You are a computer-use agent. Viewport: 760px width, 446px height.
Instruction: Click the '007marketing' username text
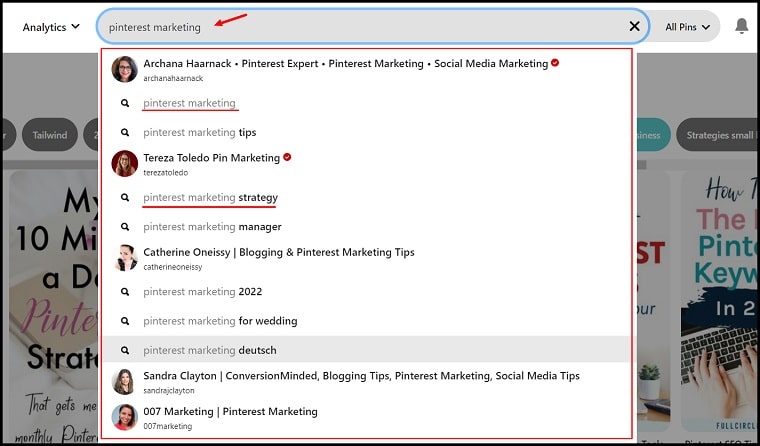point(168,426)
